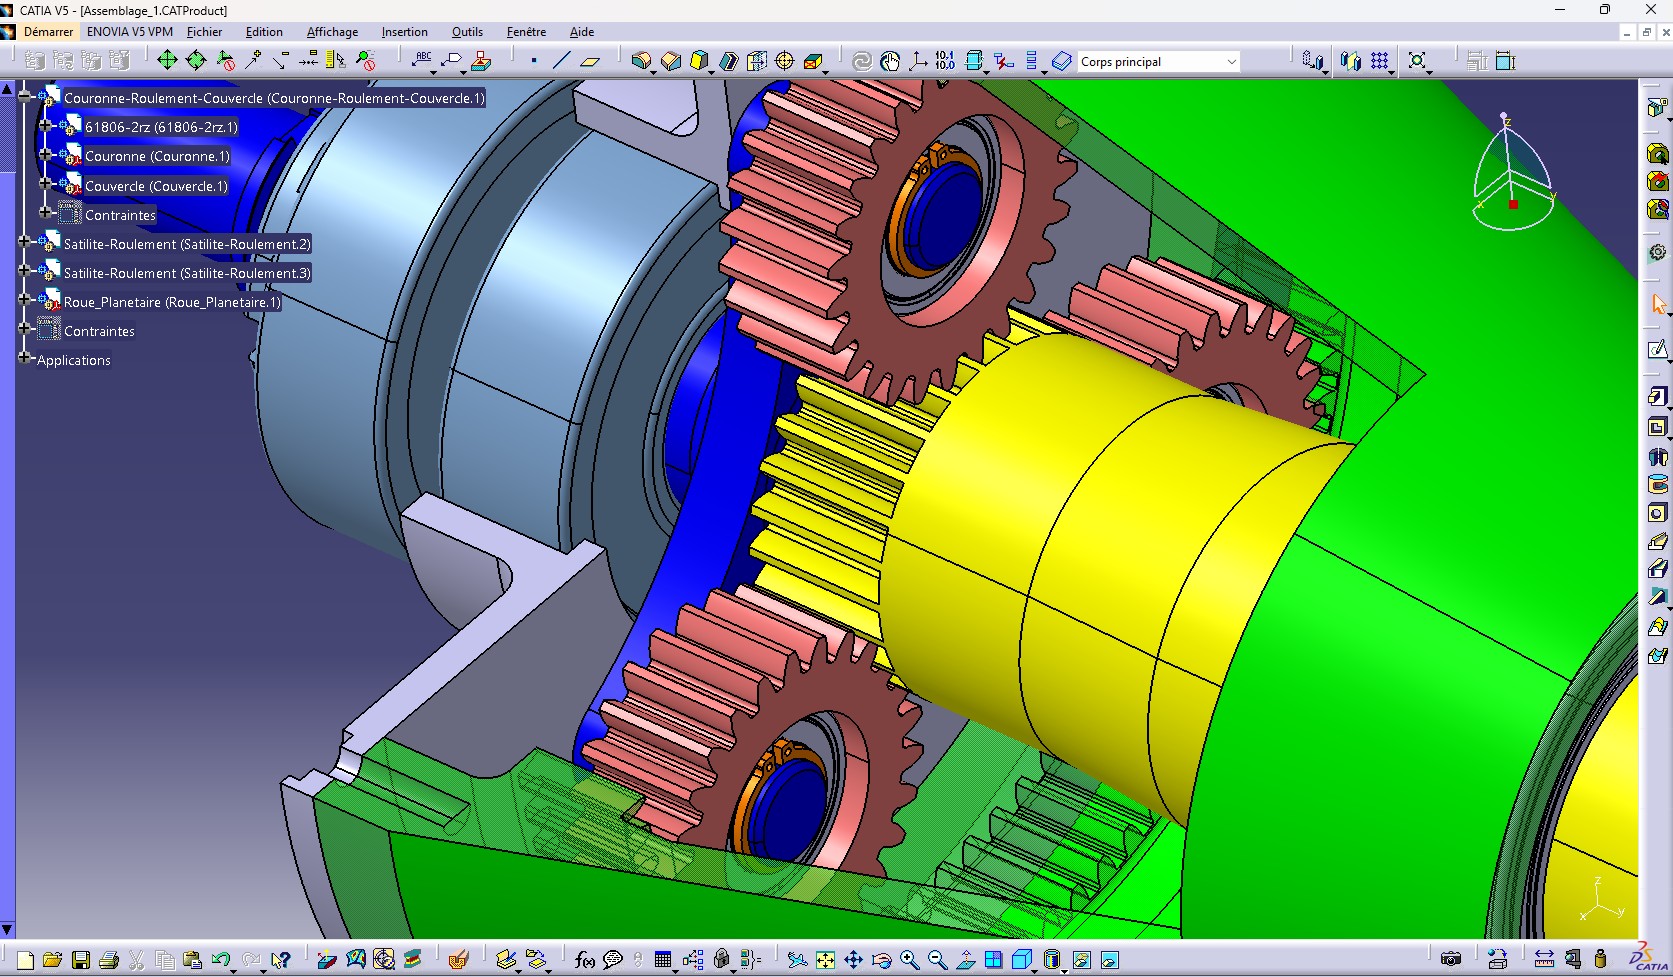Expand Satilite-Roulement.2 tree node
Viewport: 1673px width, 977px height.
tap(25, 241)
